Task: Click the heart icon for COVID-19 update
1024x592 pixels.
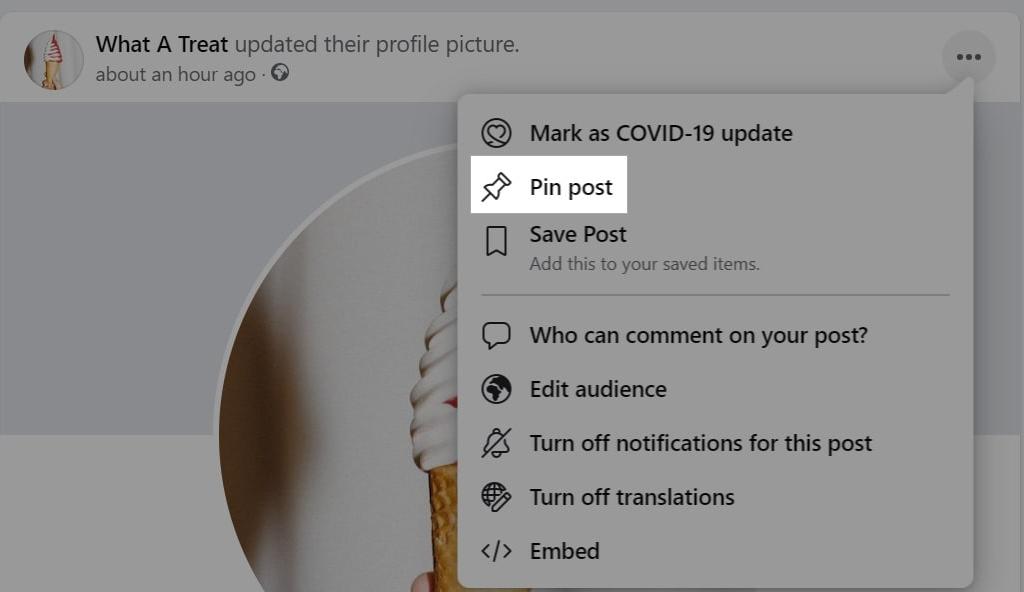Action: (496, 133)
